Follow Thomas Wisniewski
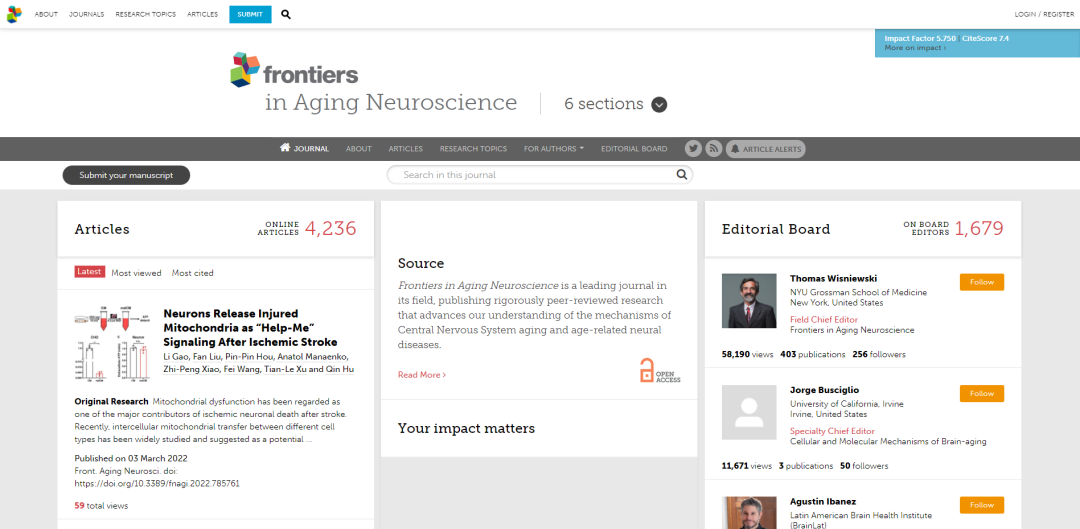Screen dimensions: 1080x529 coord(981,282)
